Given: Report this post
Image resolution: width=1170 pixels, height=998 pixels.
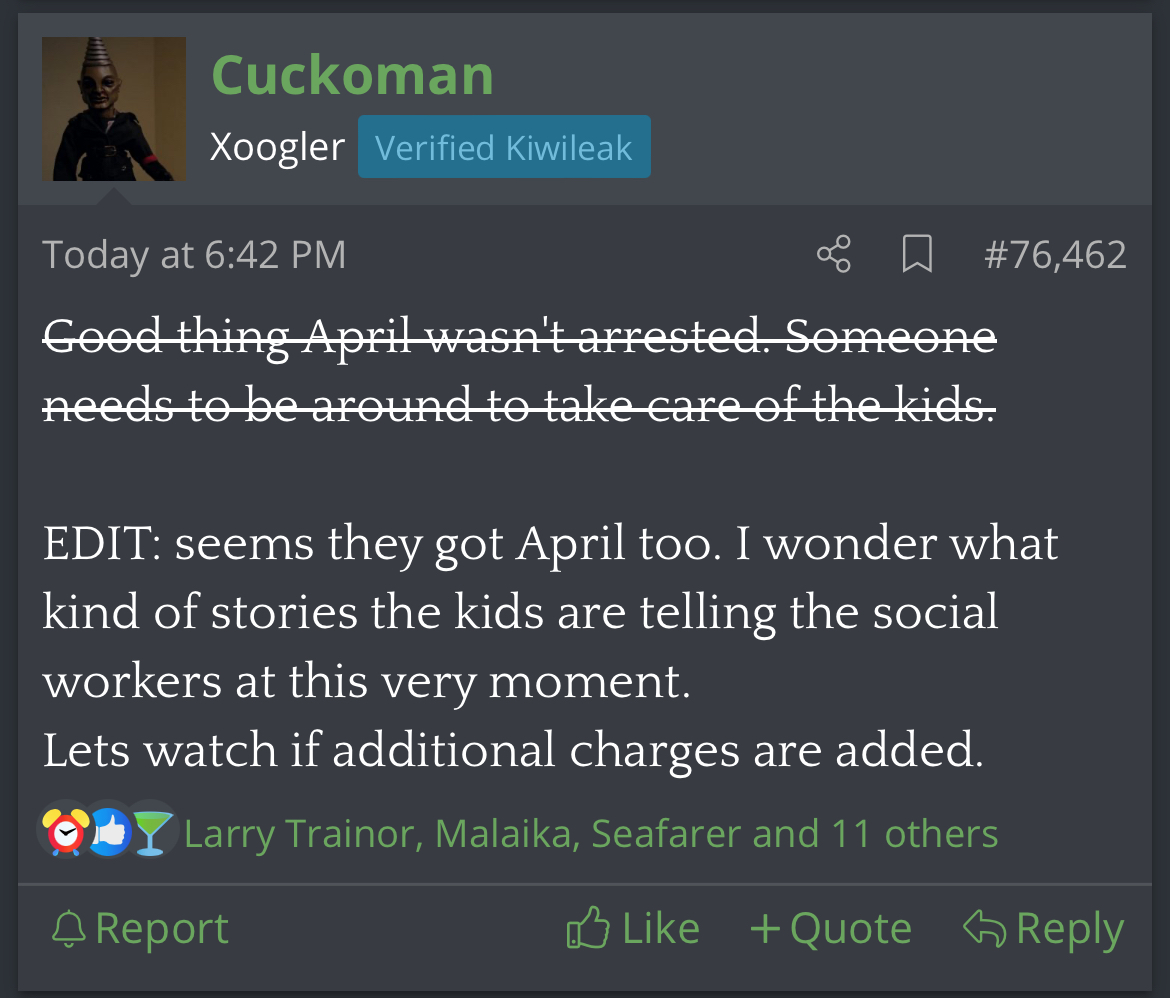Looking at the screenshot, I should click(x=140, y=929).
